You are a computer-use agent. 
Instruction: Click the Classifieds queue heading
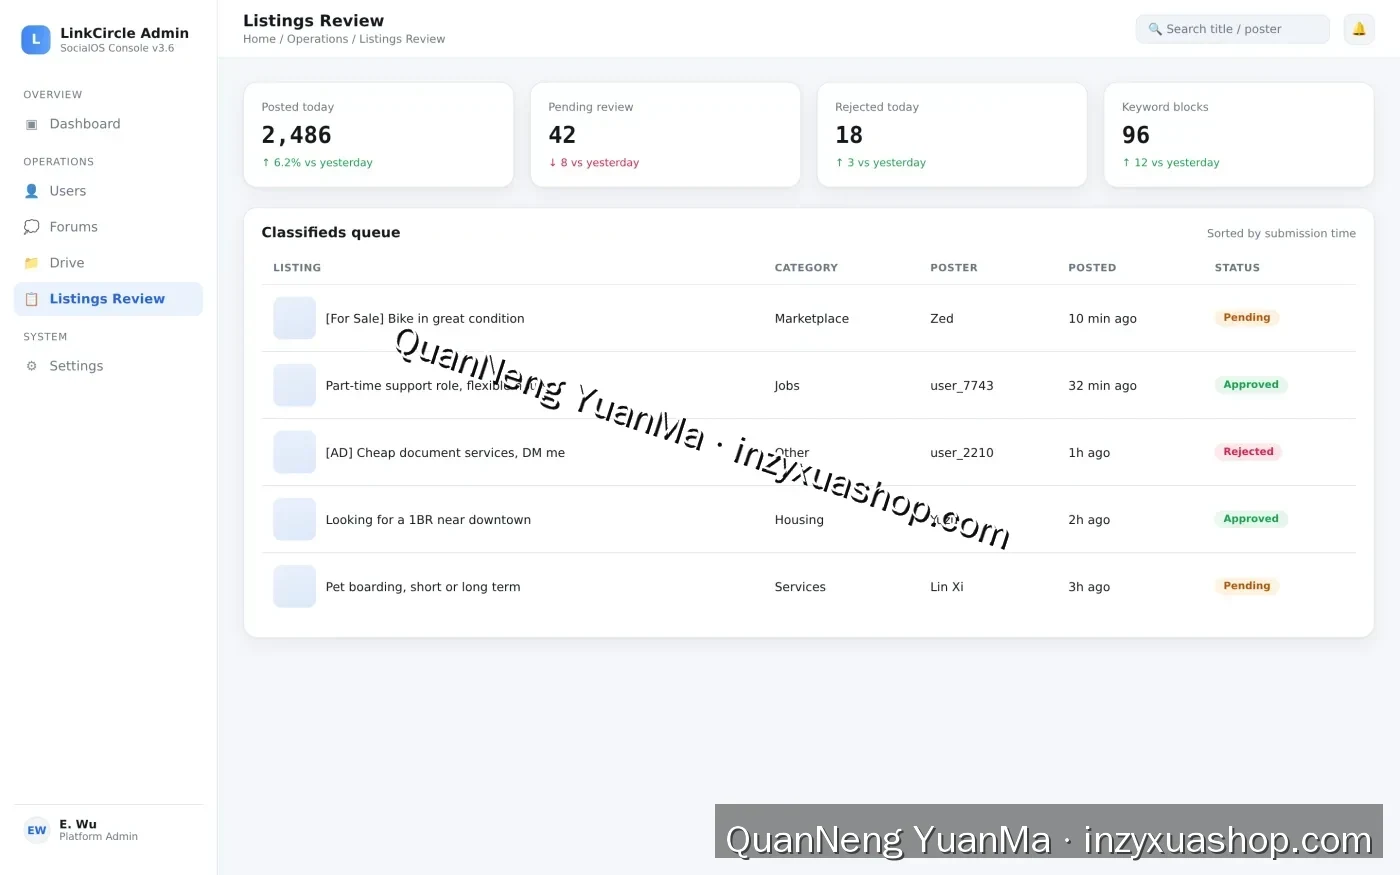[331, 232]
